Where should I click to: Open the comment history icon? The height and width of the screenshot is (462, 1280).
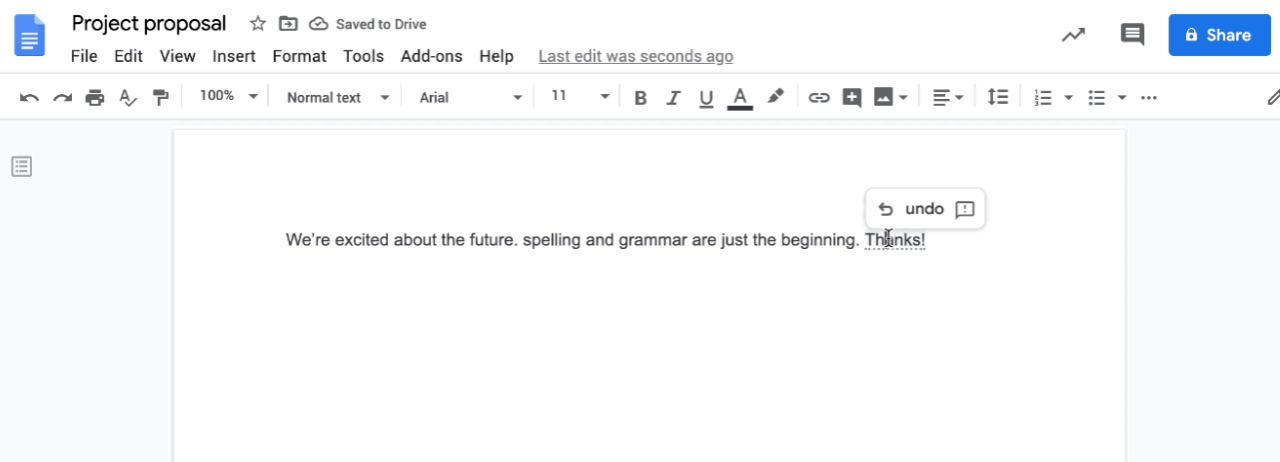[x=1132, y=35]
